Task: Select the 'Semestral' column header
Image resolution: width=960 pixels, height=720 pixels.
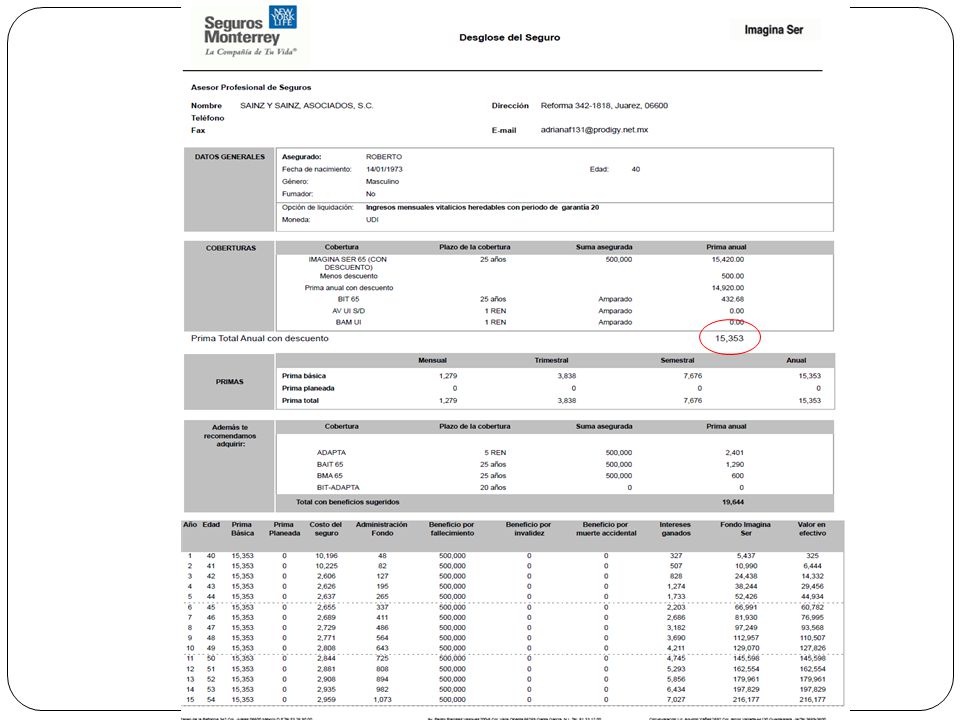Action: pos(677,361)
